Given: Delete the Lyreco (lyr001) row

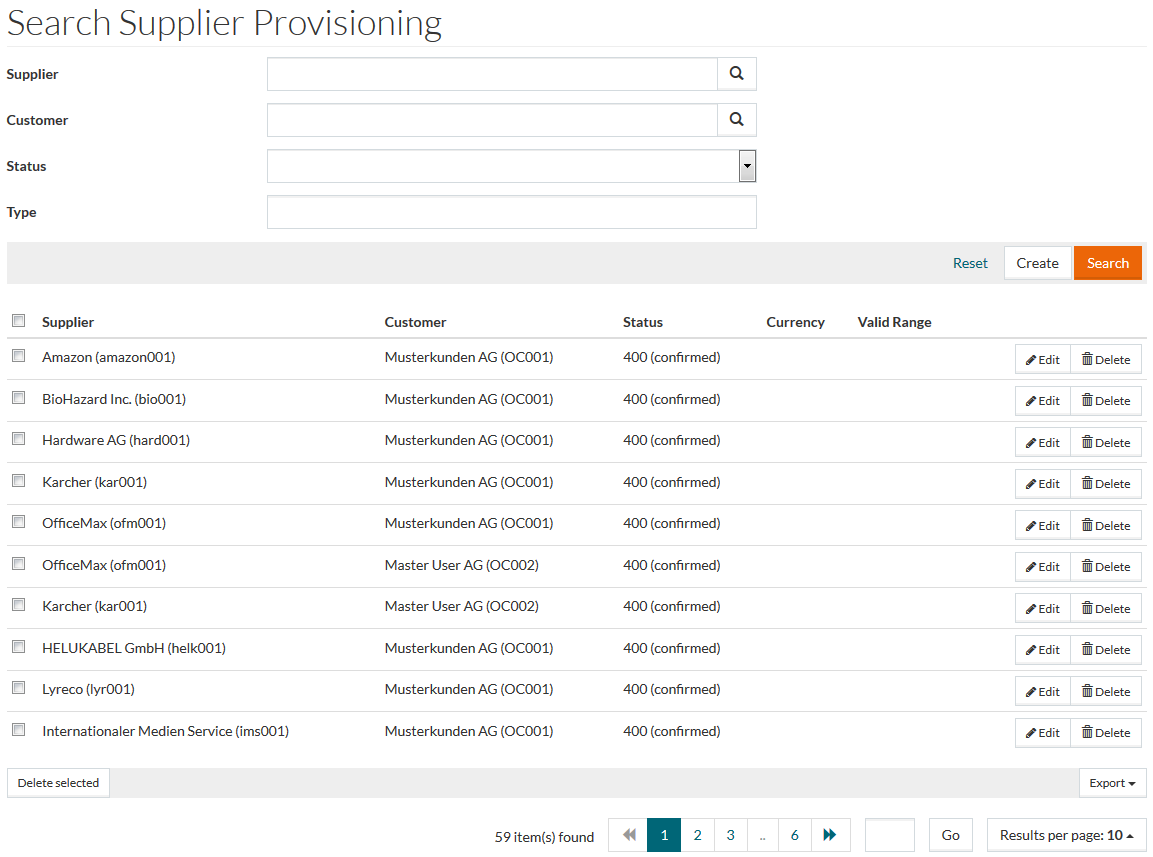Looking at the screenshot, I should click(x=1105, y=692).
